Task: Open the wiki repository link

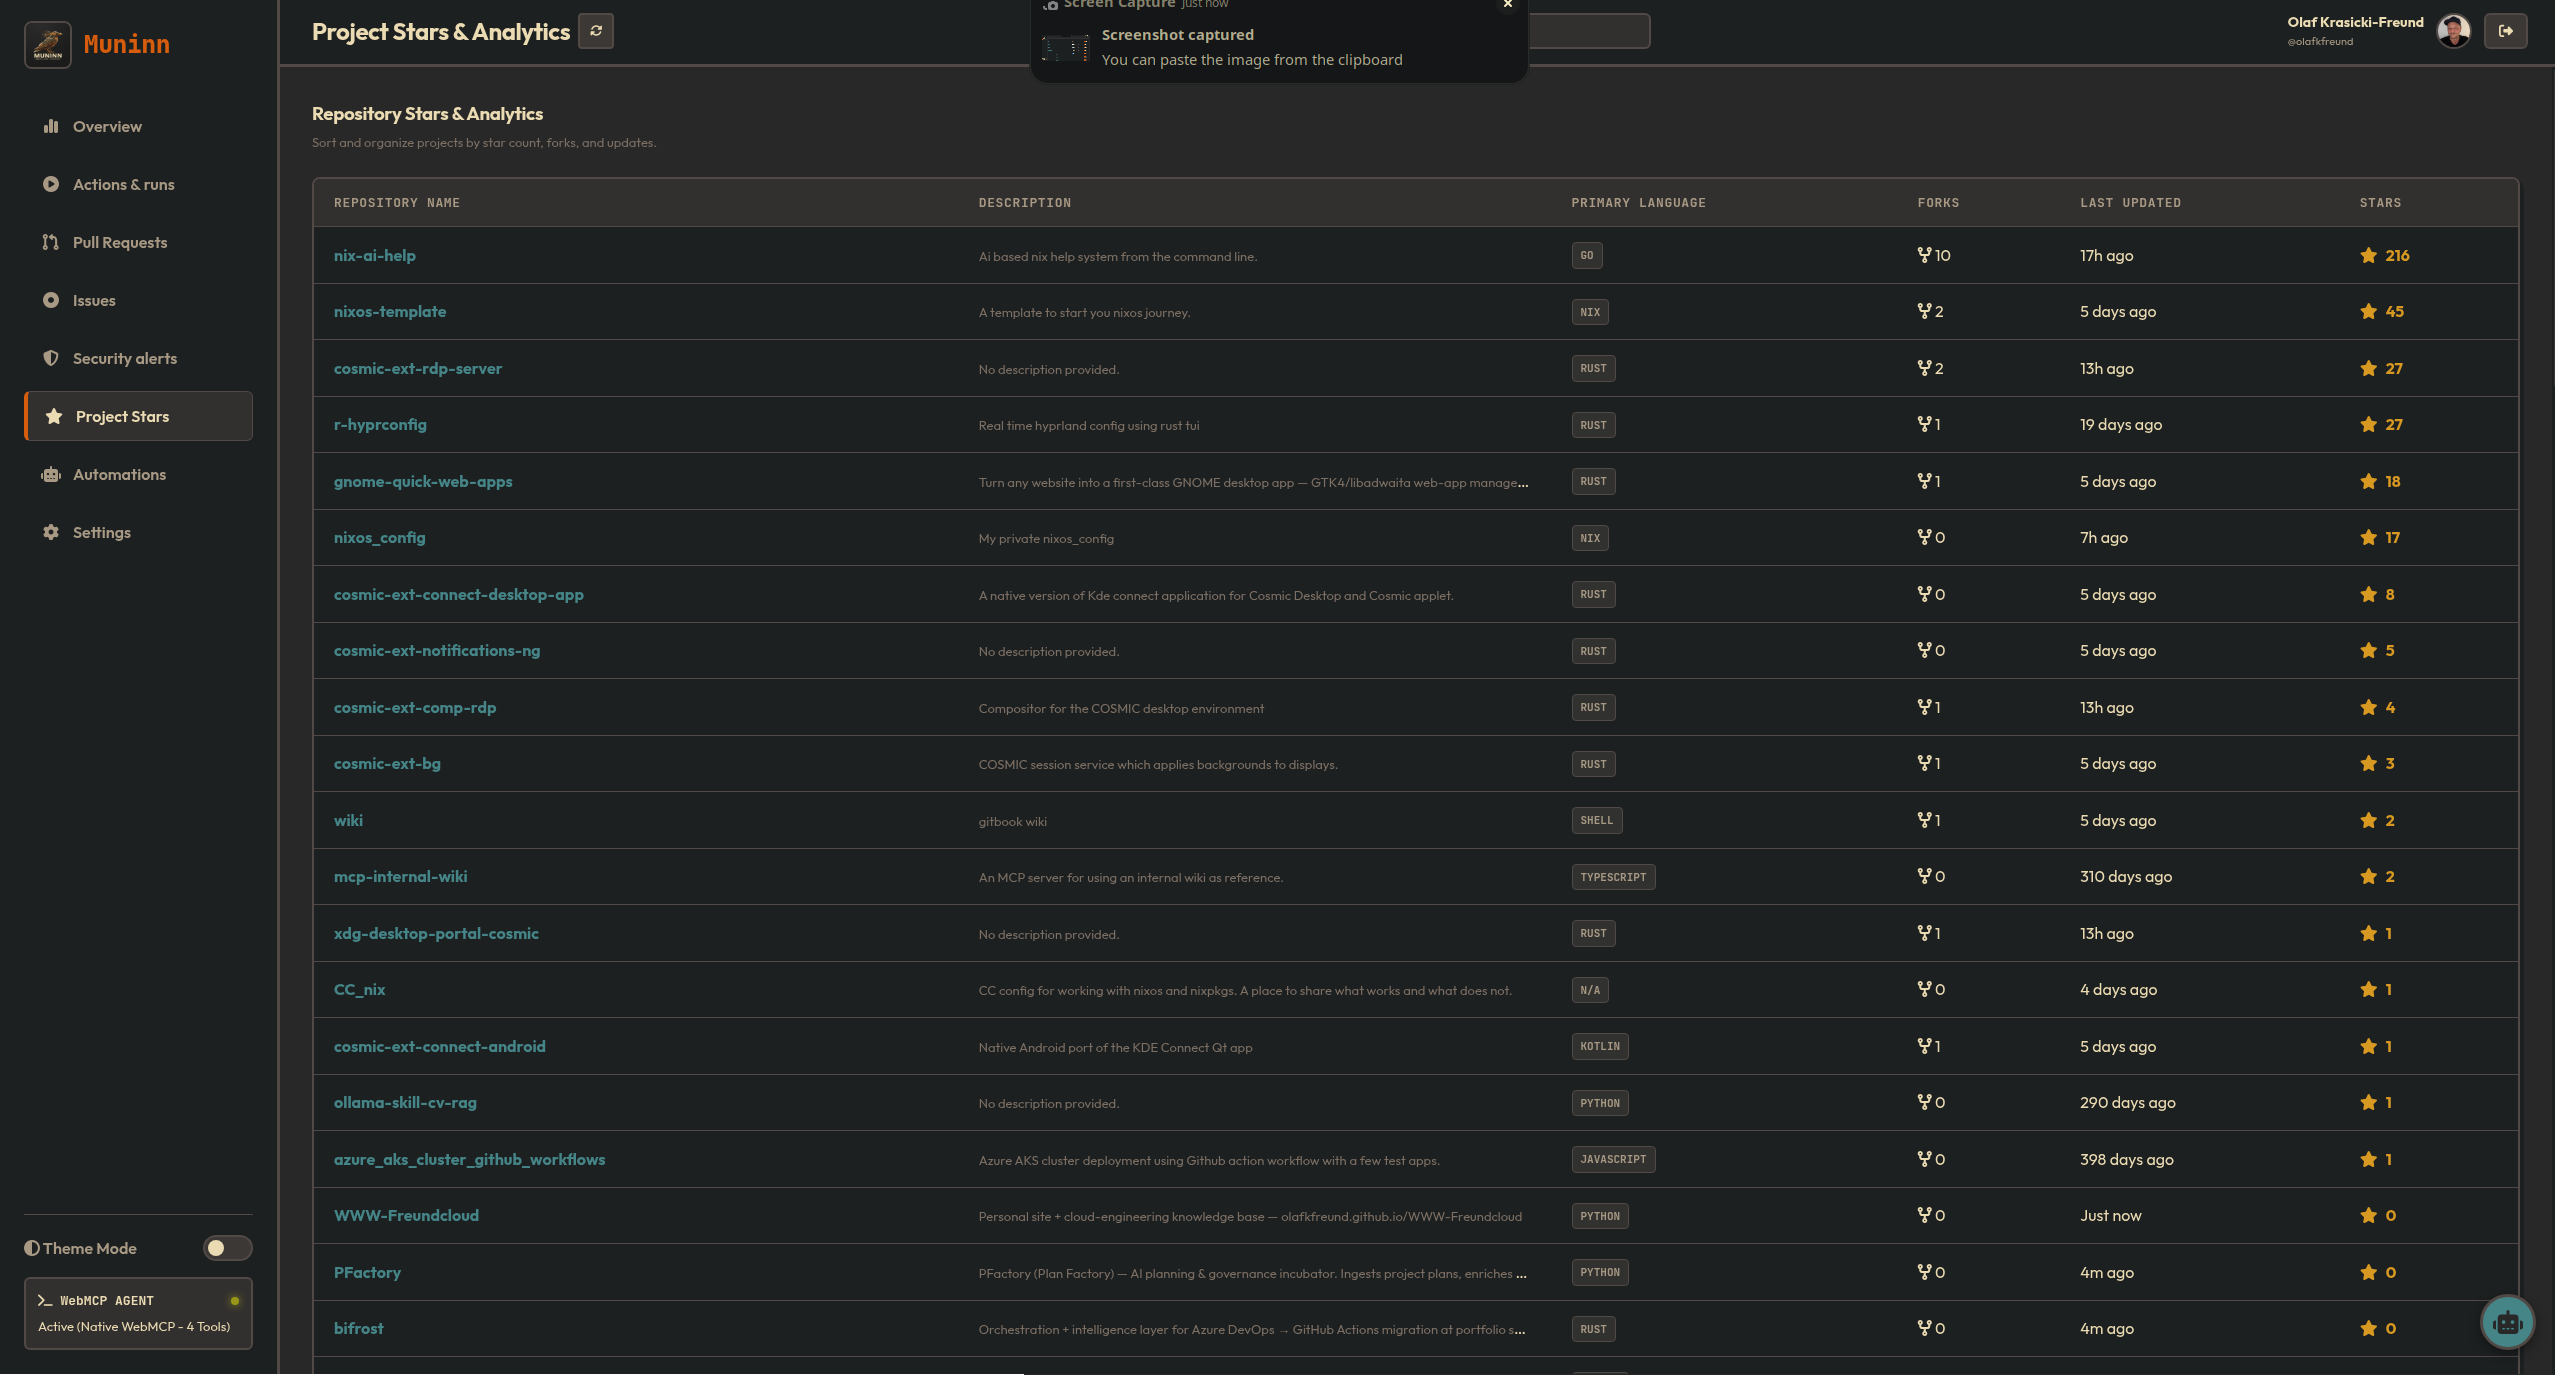Action: [348, 820]
